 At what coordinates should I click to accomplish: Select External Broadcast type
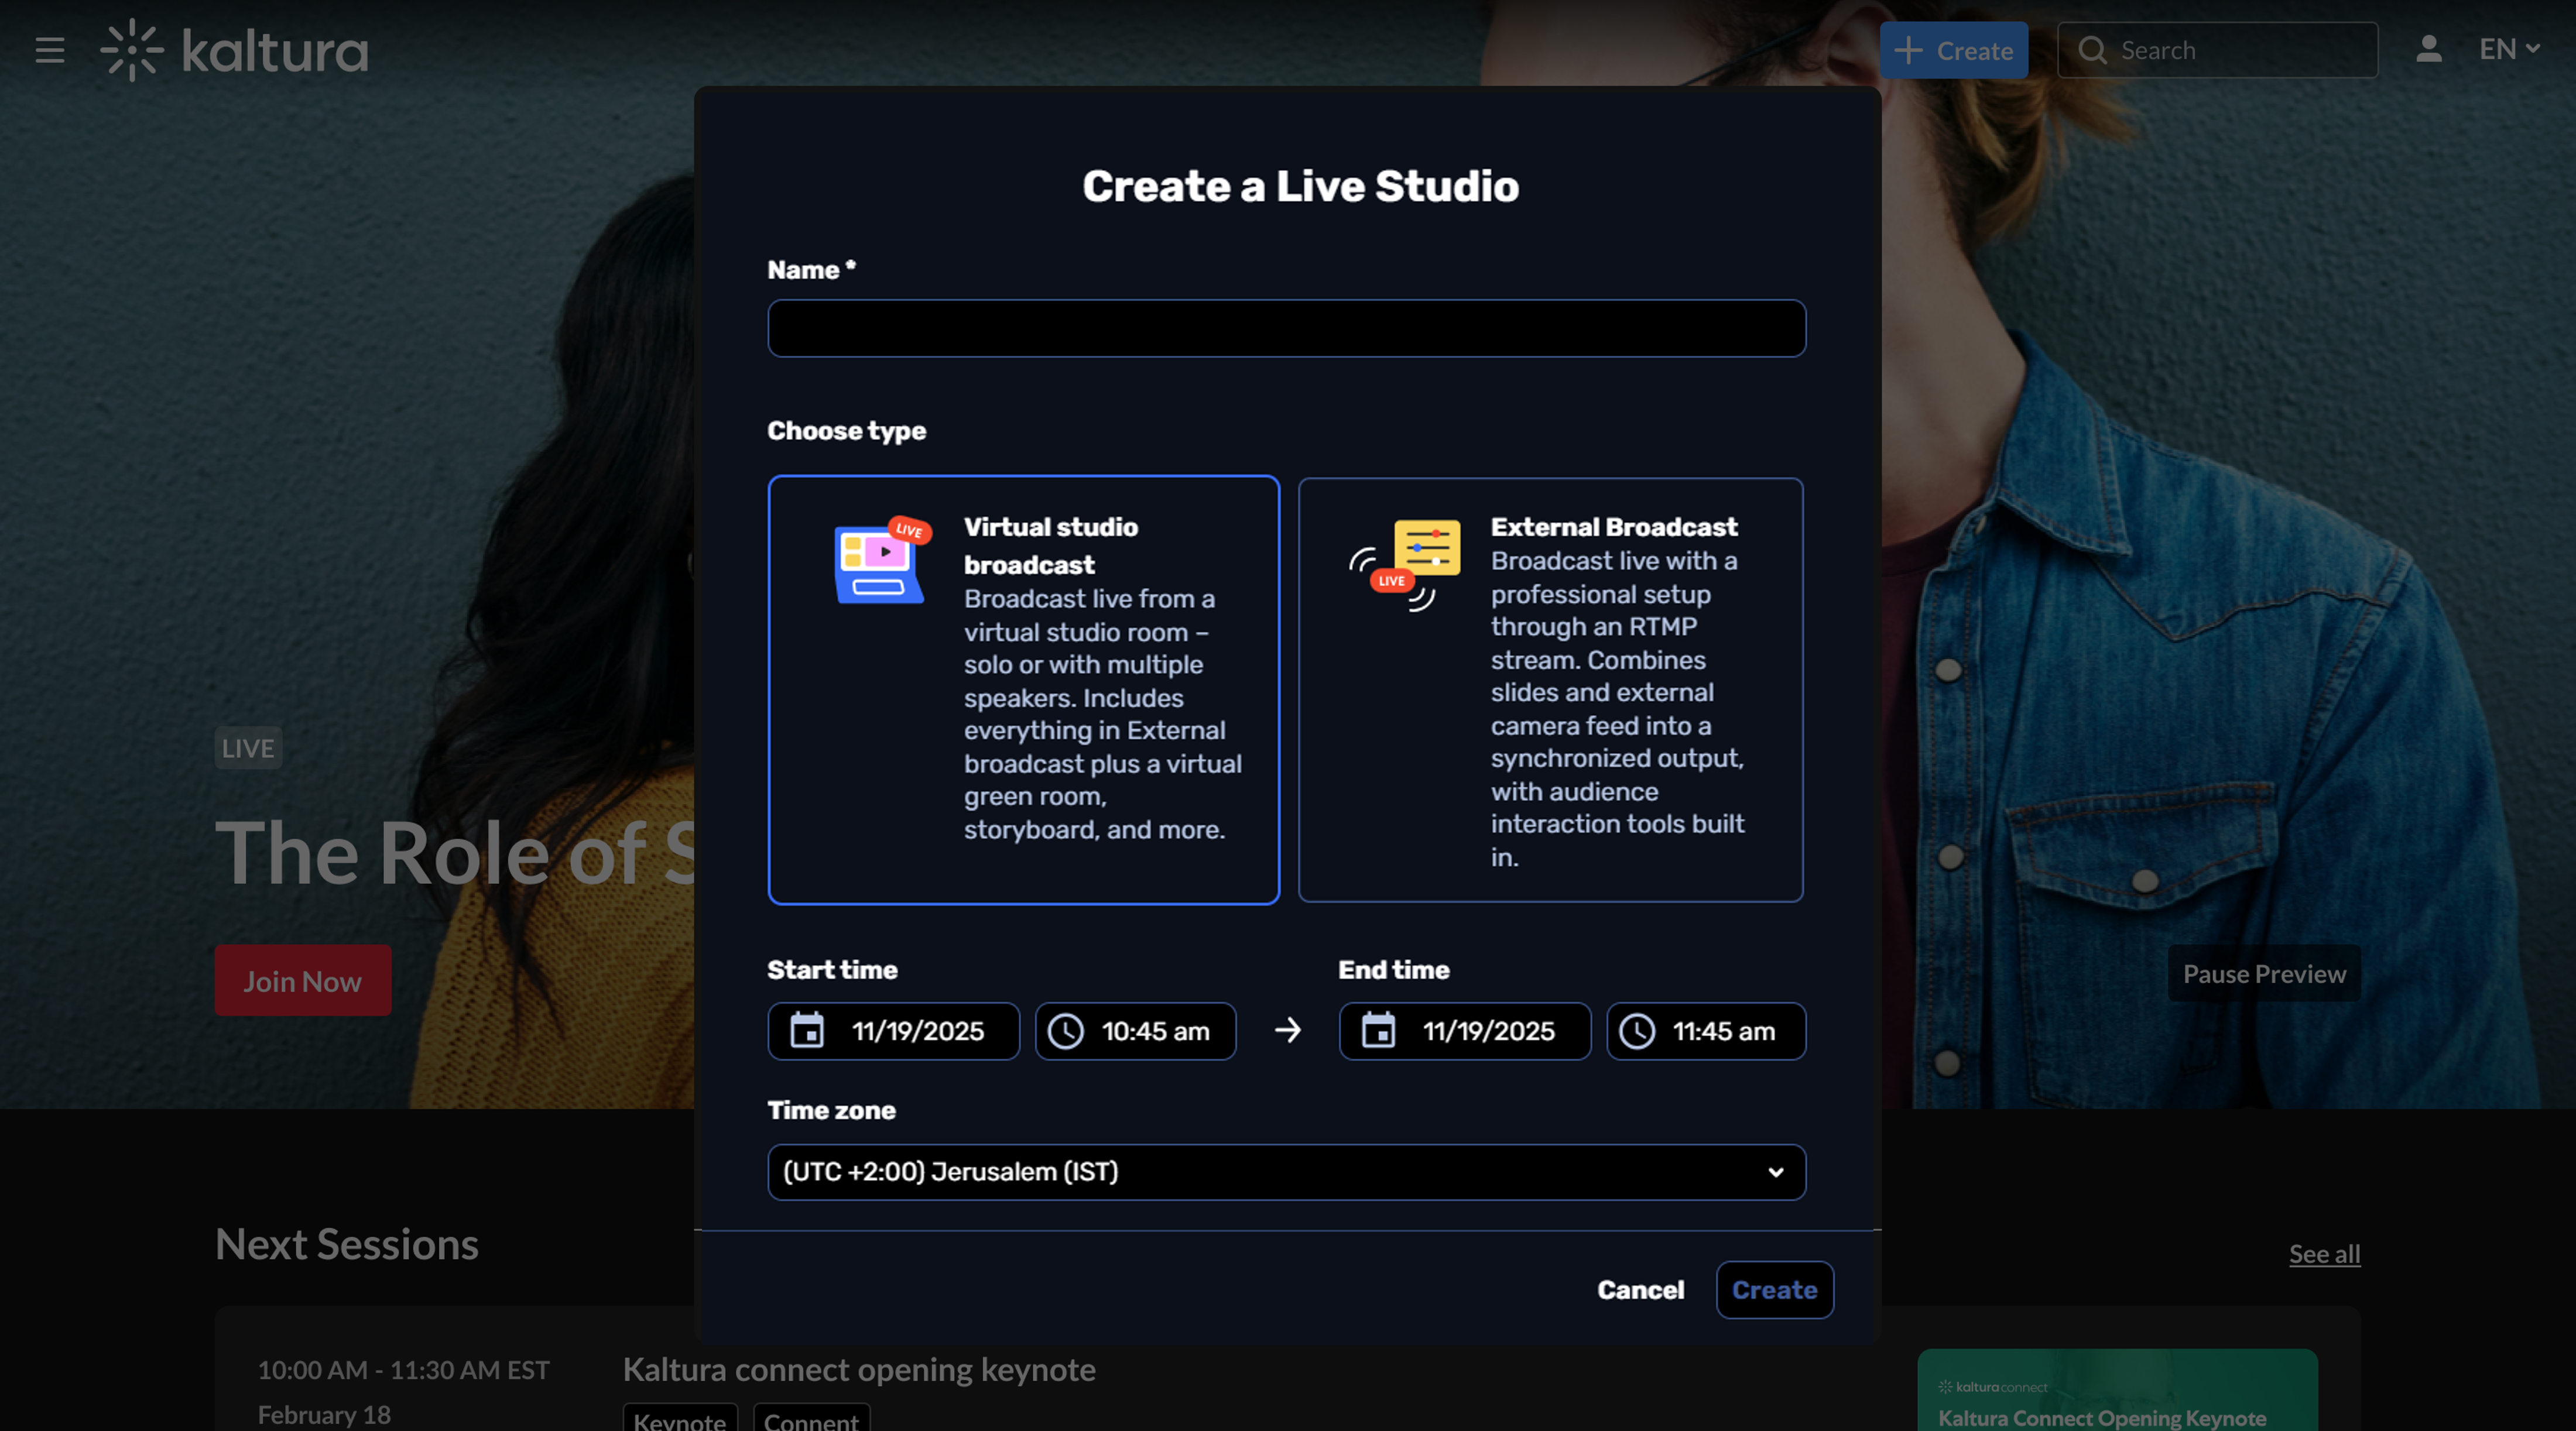tap(1550, 689)
